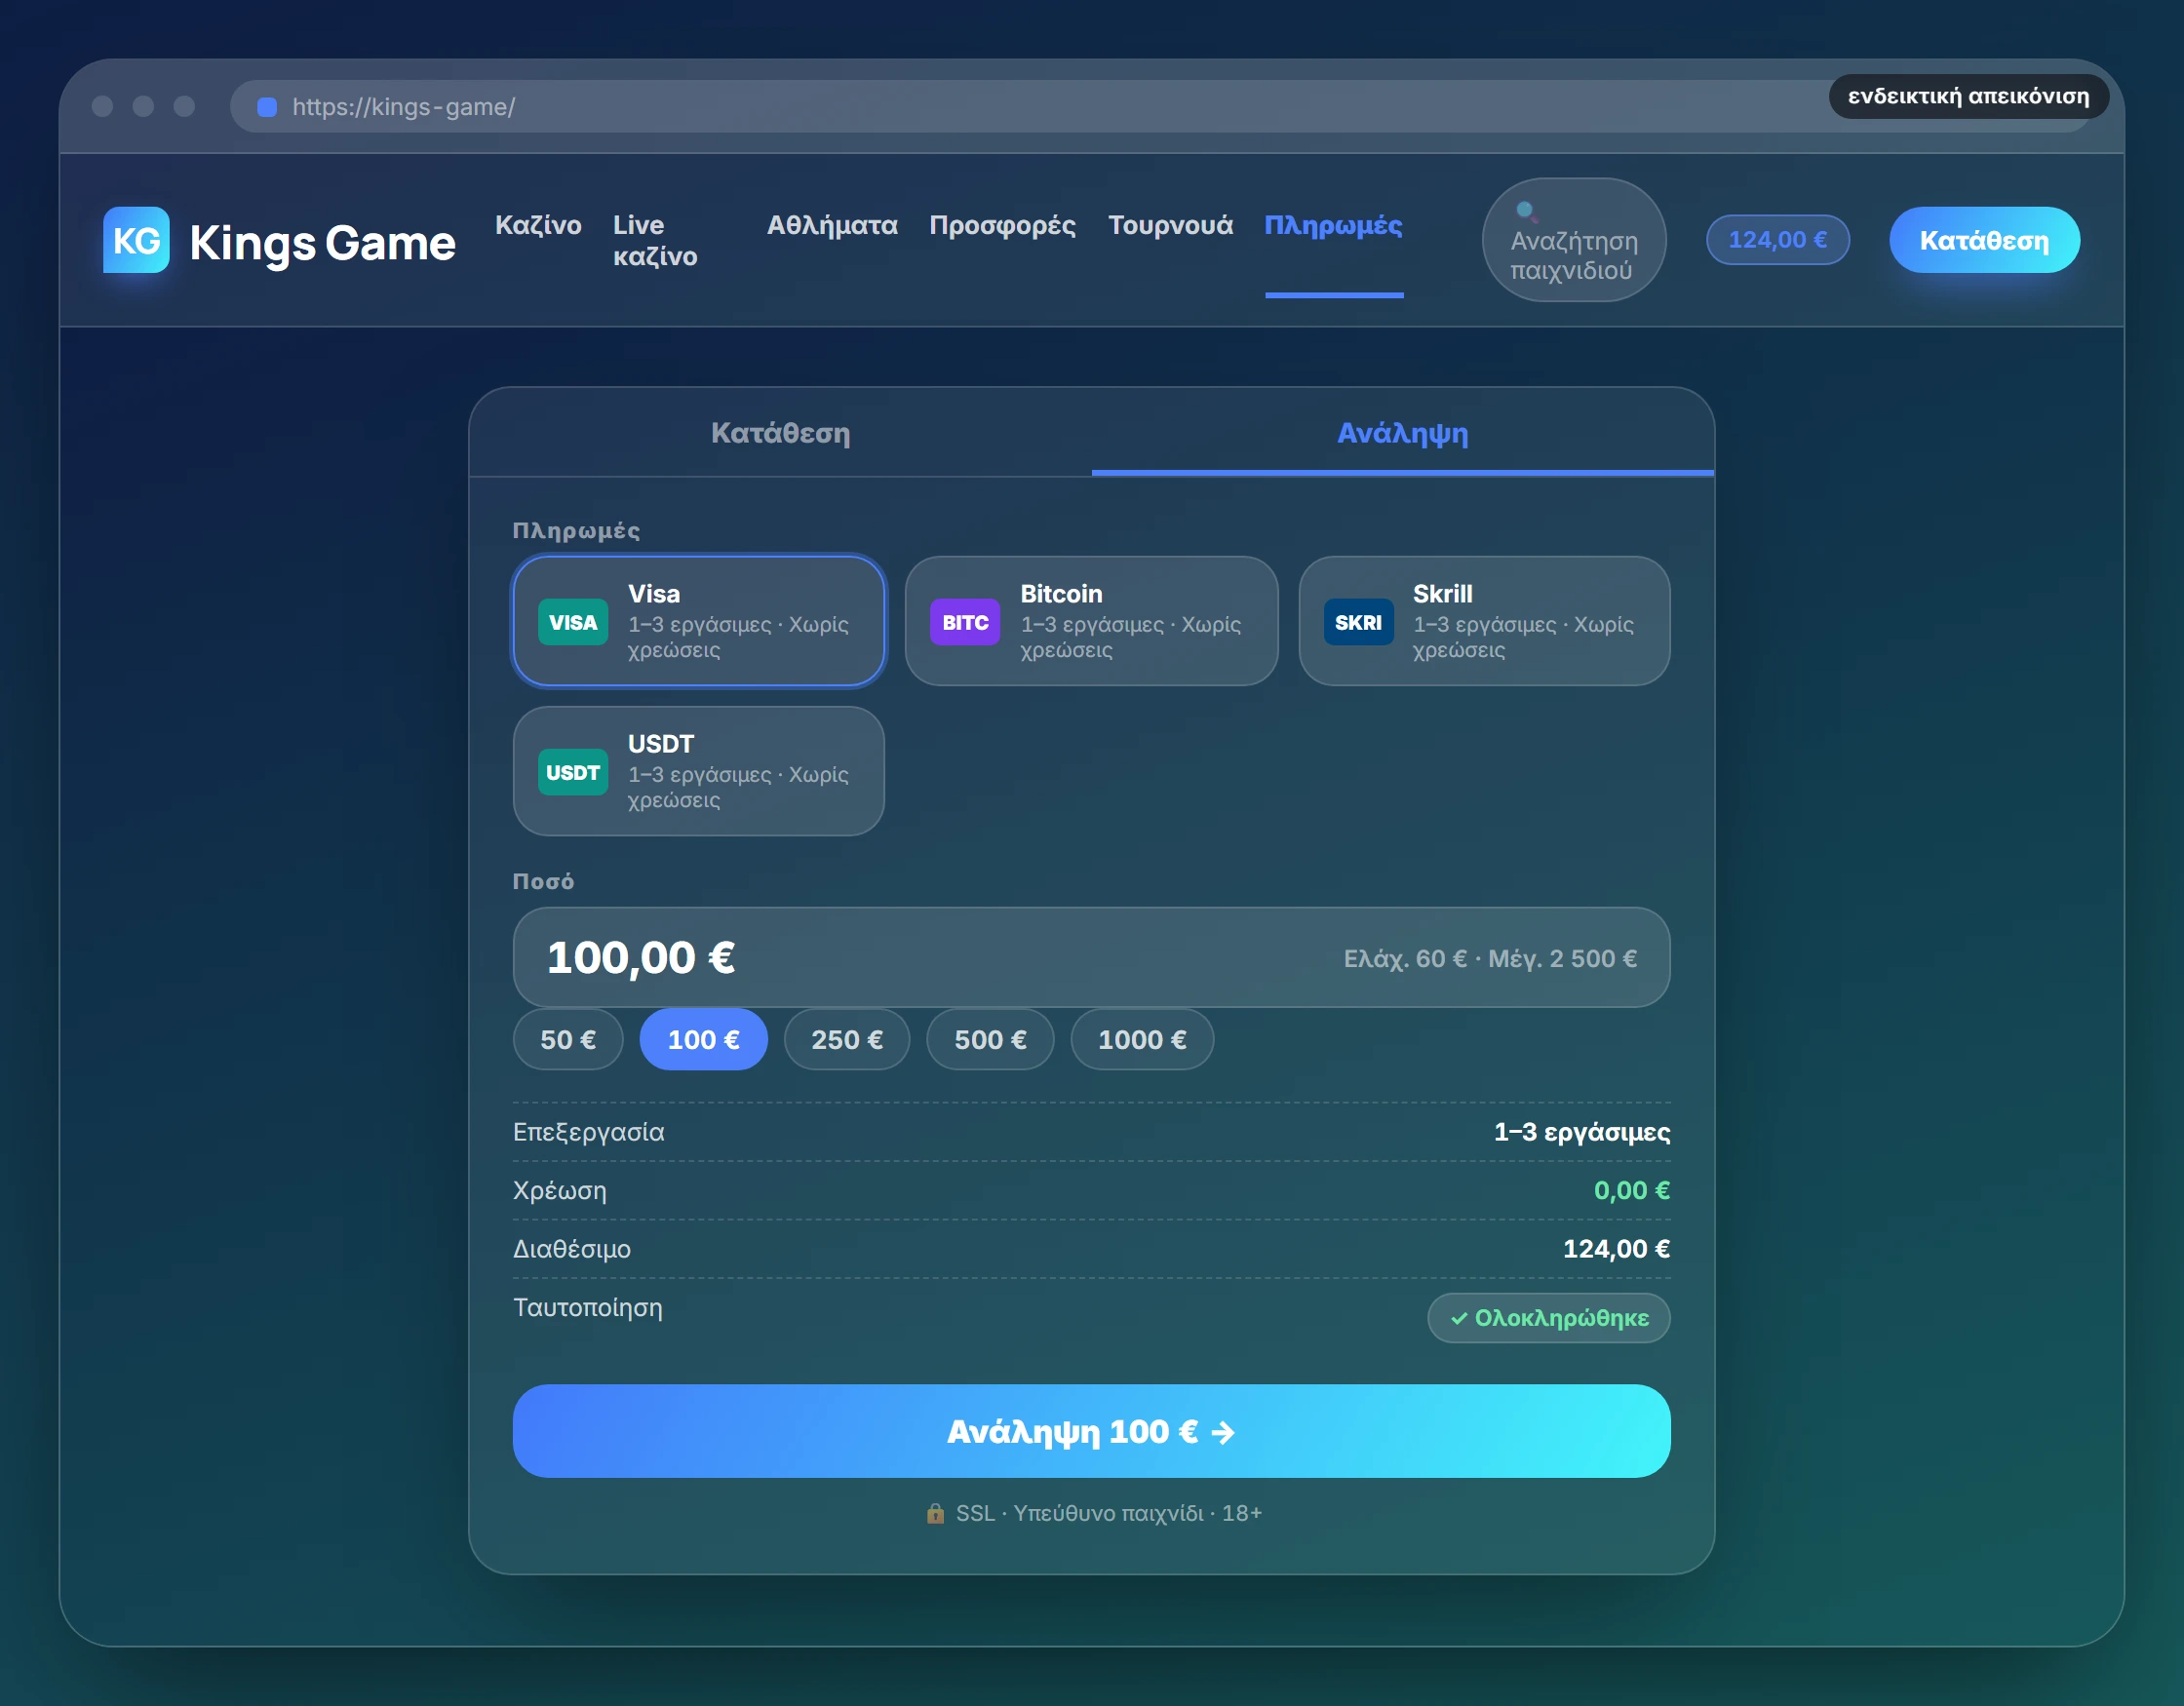Open Προσφορές in navigation
The width and height of the screenshot is (2184, 1706).
point(1002,225)
